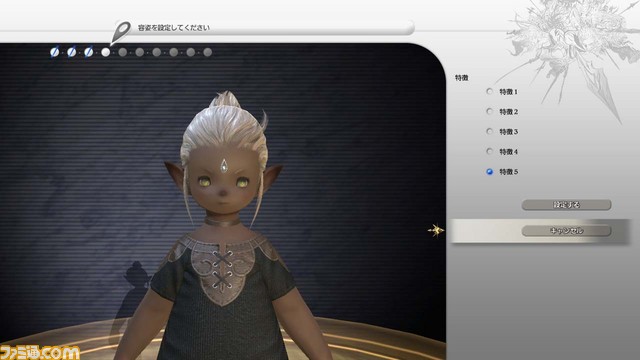
Task: Click the current white step marker
Action: coord(106,52)
